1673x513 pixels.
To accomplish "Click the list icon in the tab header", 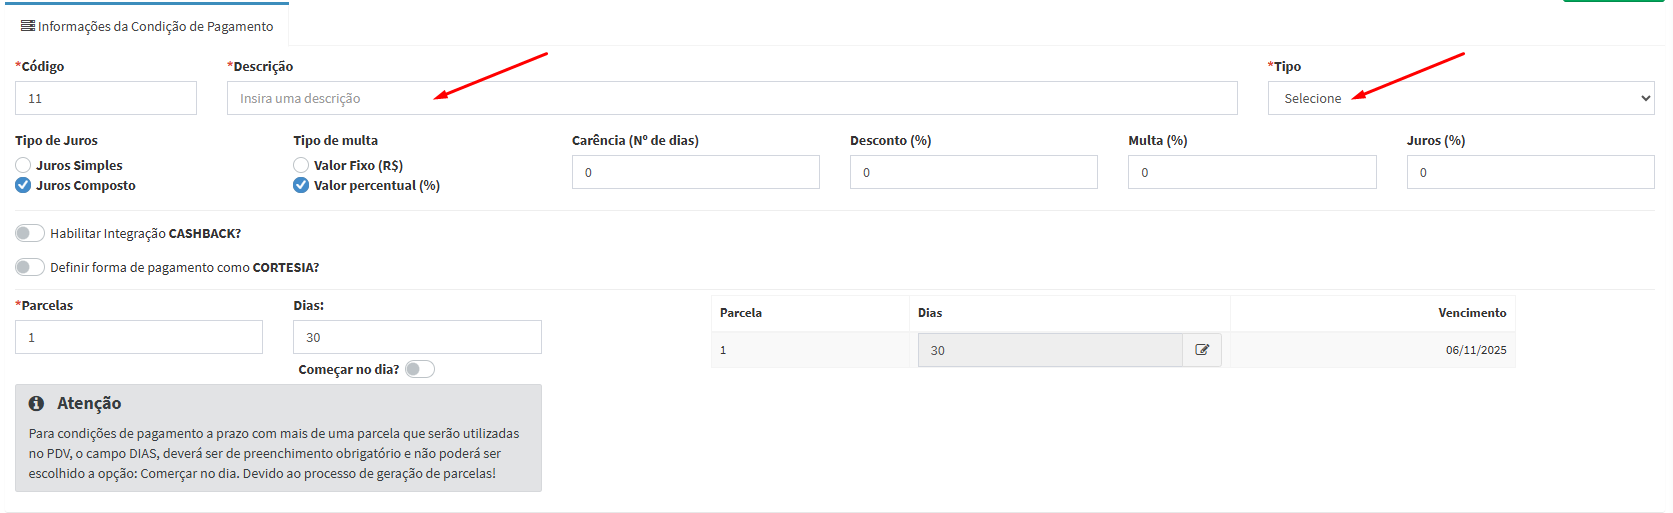I will [28, 26].
